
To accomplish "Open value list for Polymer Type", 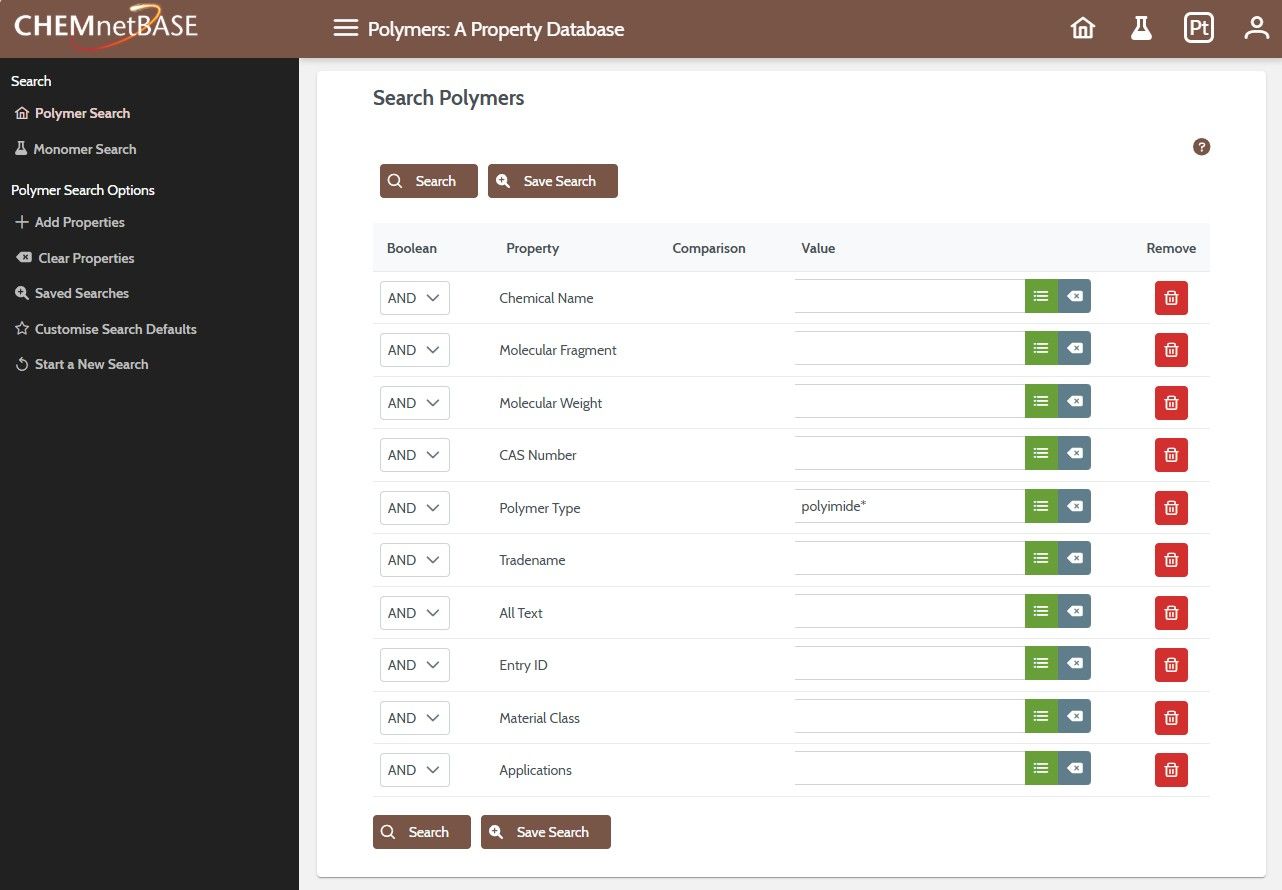I will 1041,506.
